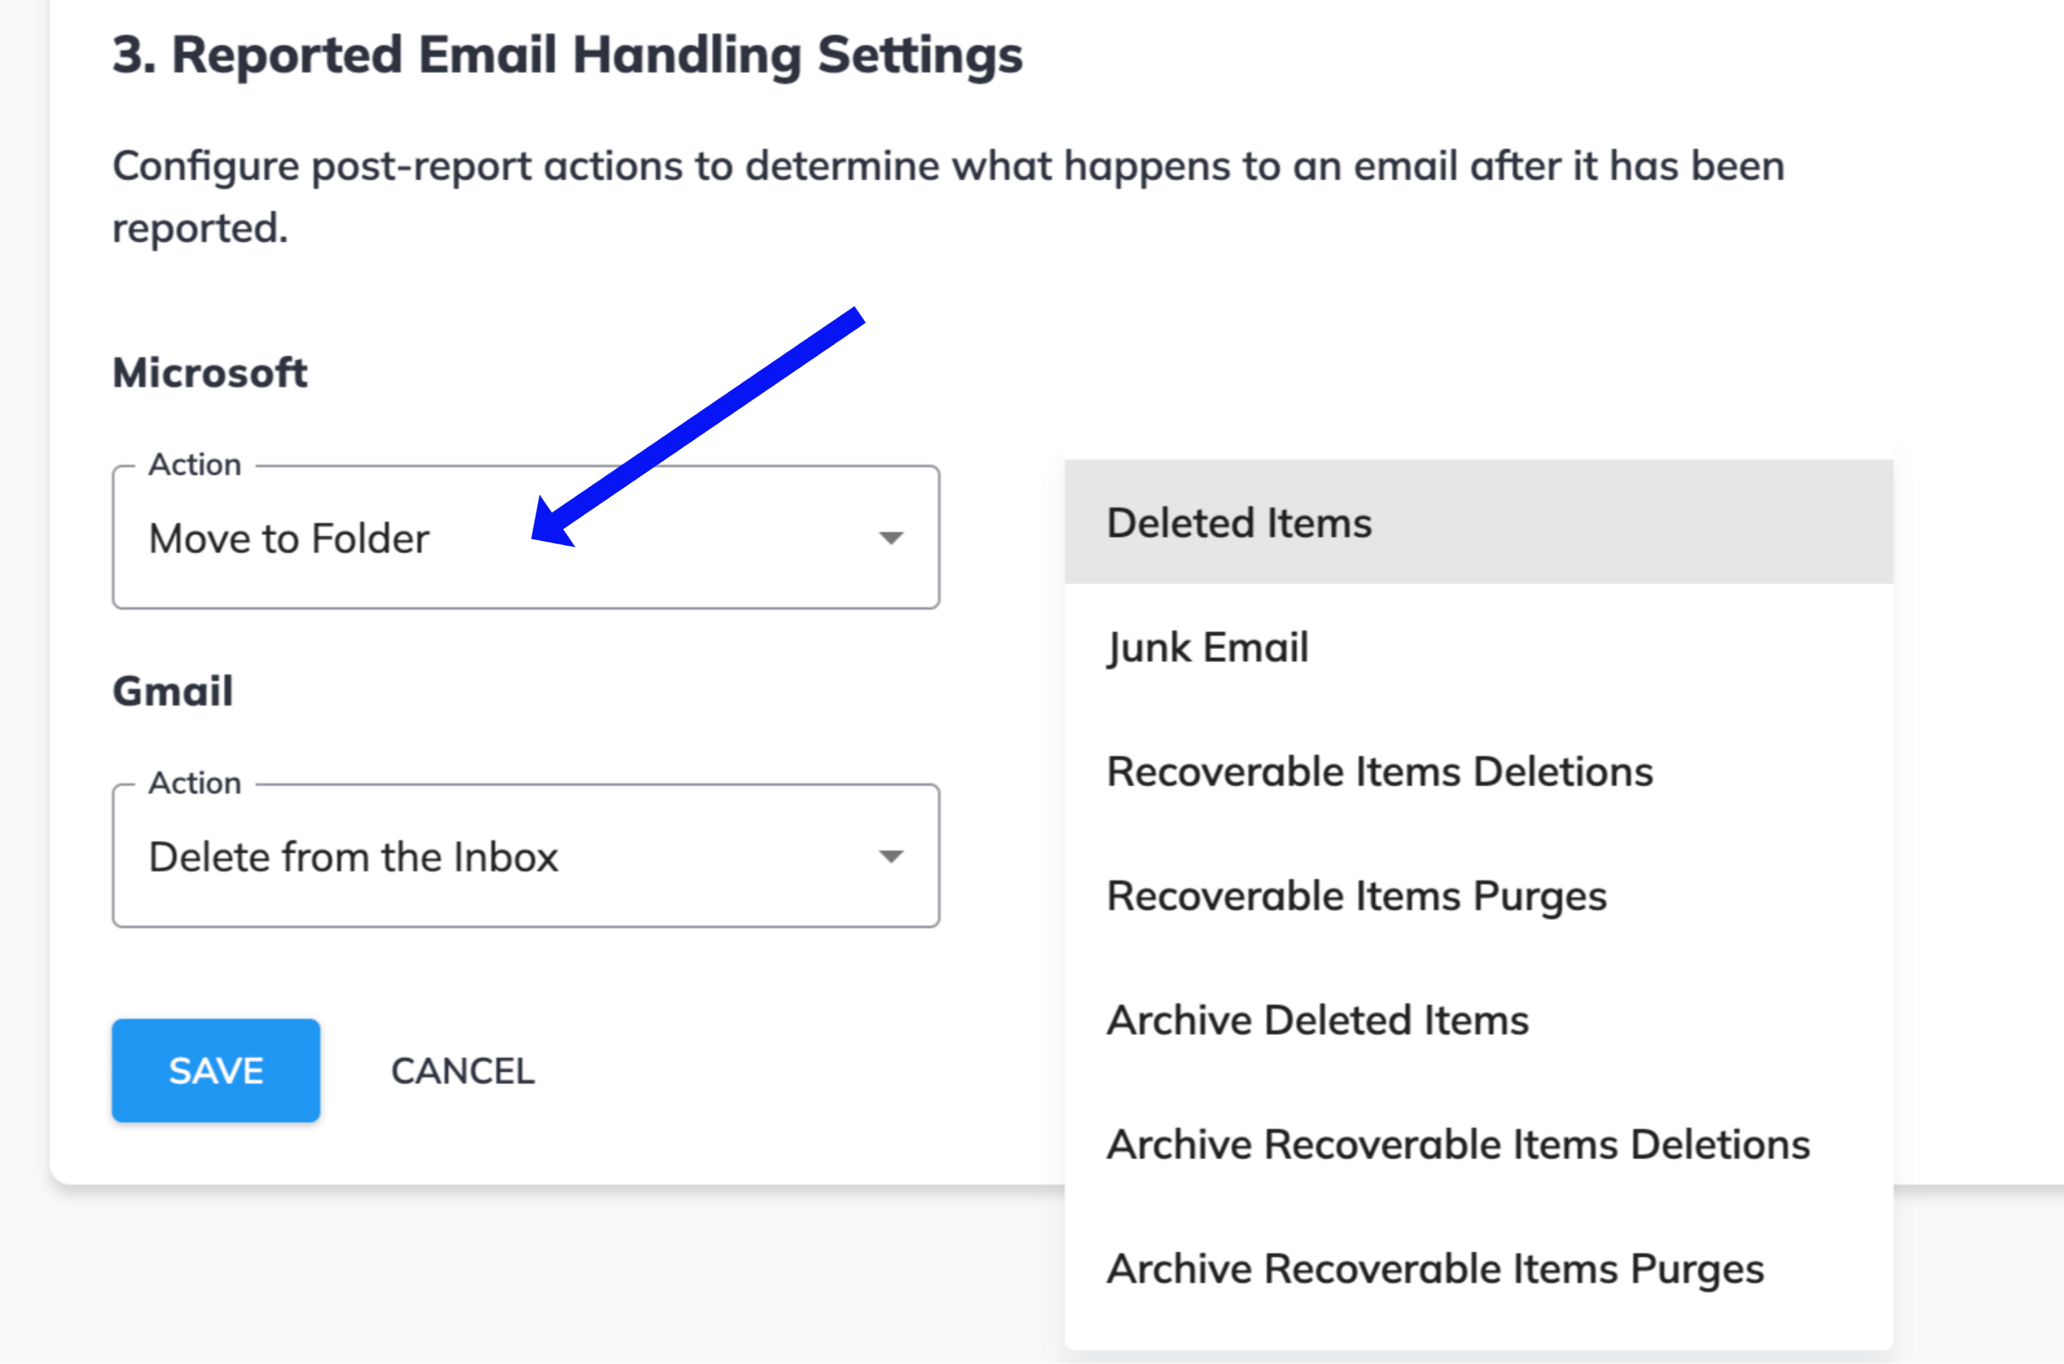Click the SAVE button

coord(216,1070)
